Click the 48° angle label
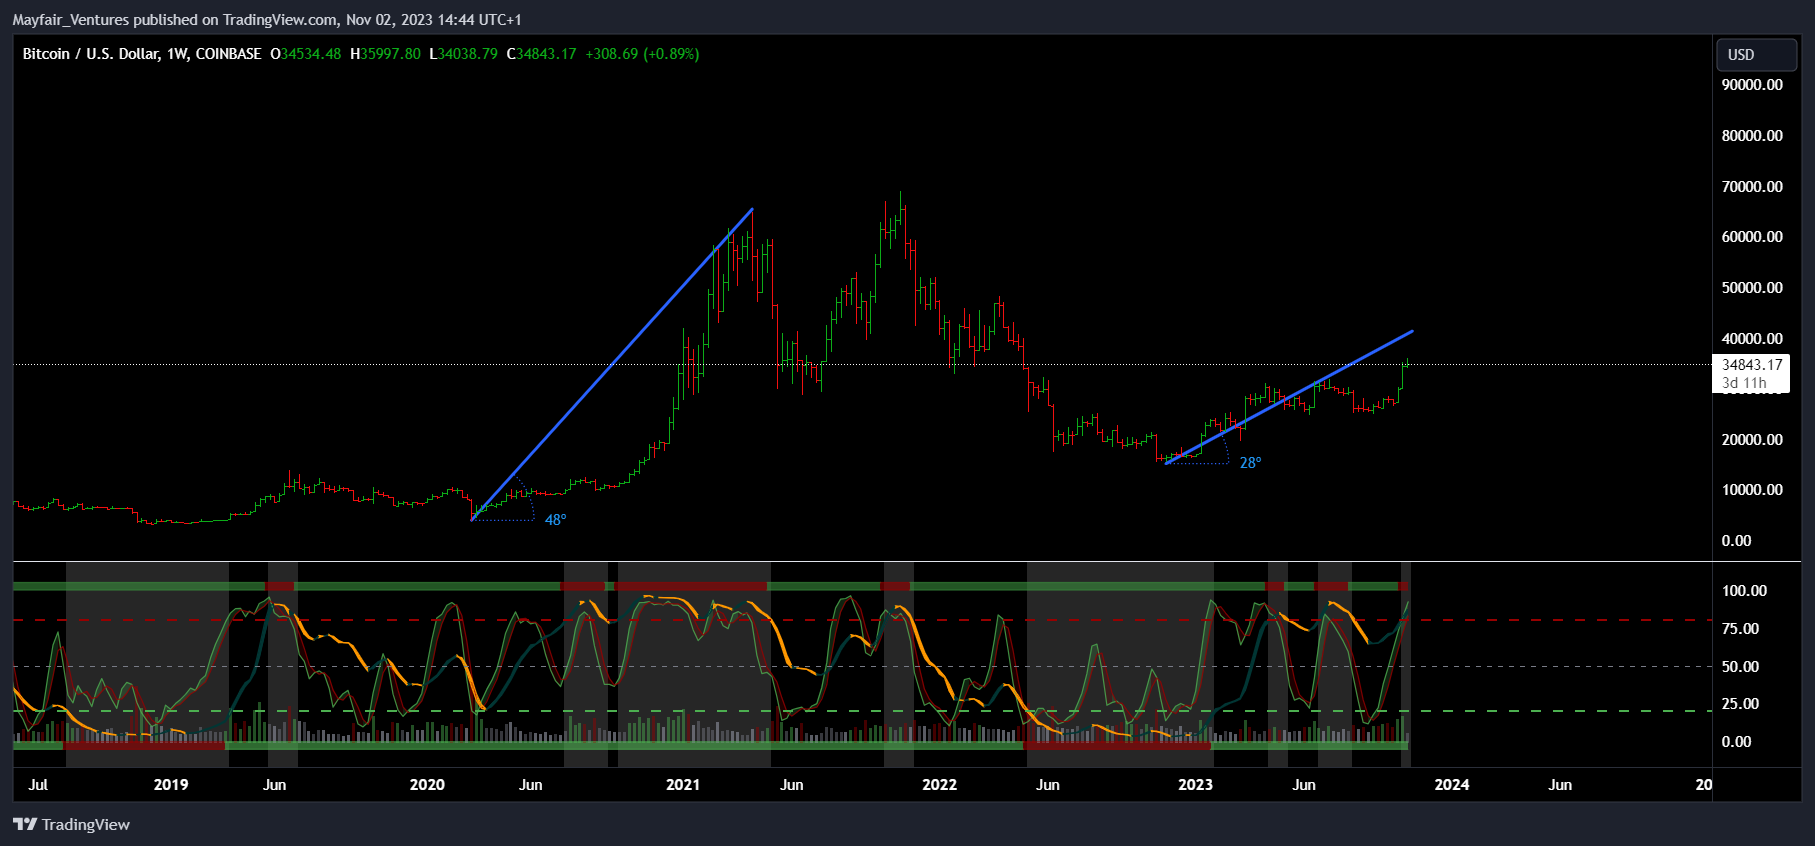Screen dimensions: 1815x846 tap(555, 520)
